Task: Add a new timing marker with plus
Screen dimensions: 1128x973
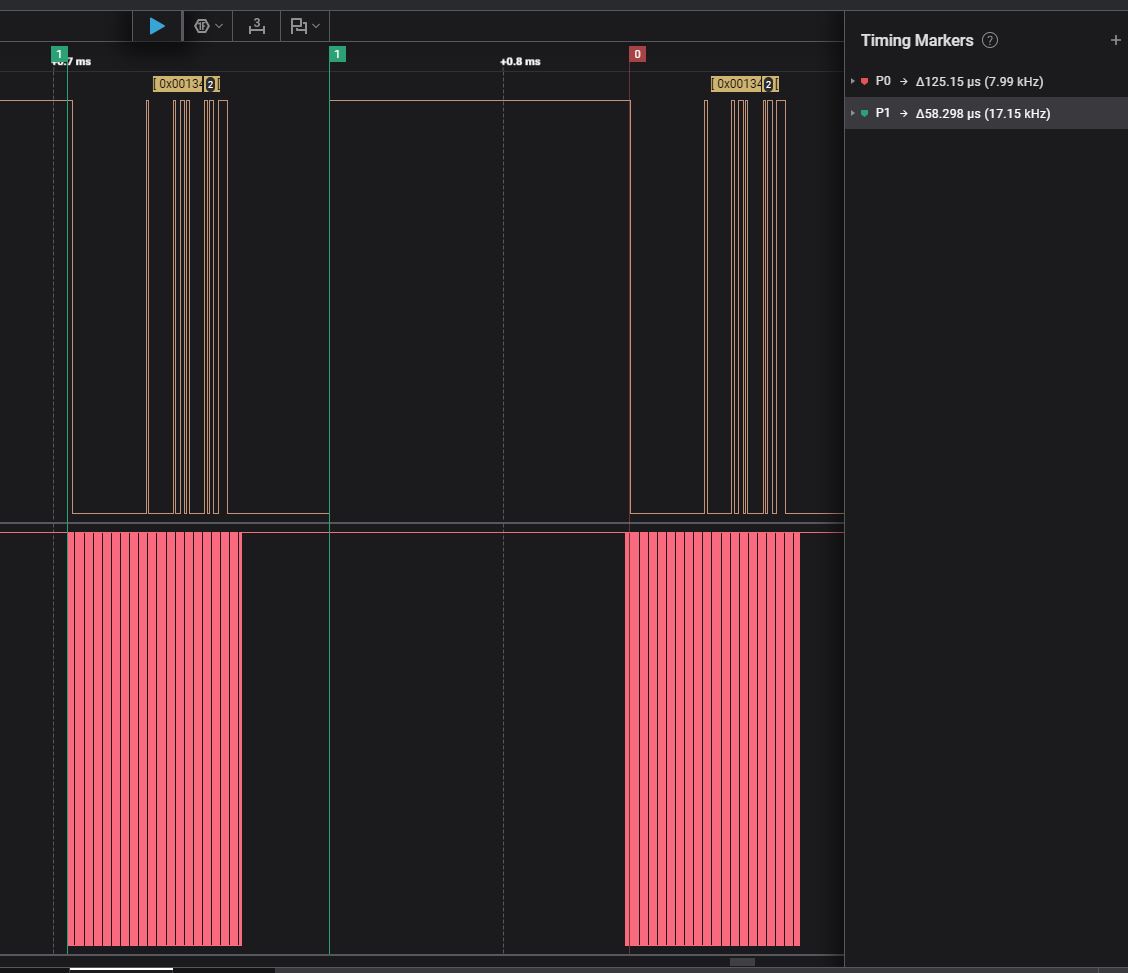Action: [1115, 40]
